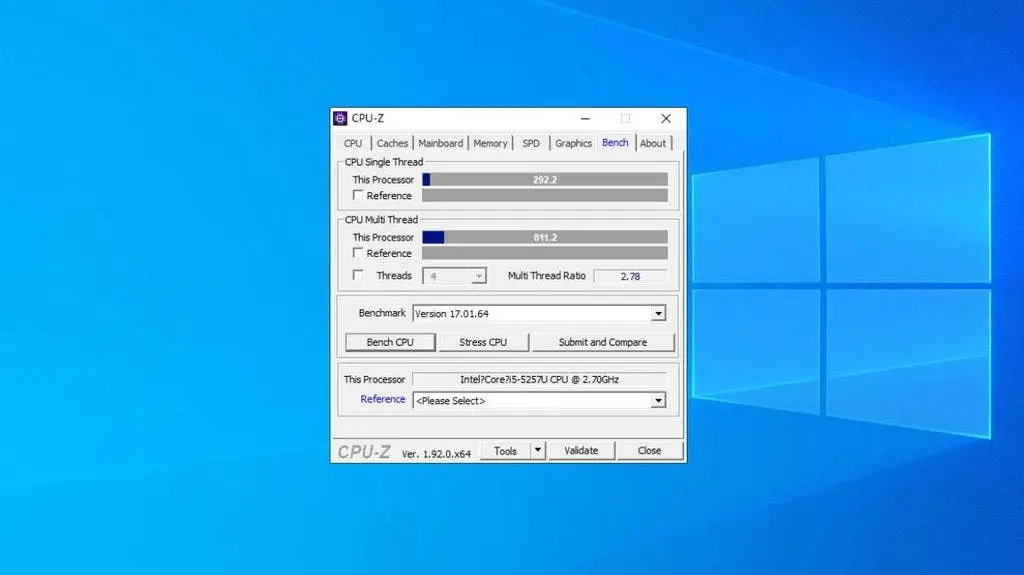Expand the Threads count dropdown
1024x575 pixels.
point(479,276)
